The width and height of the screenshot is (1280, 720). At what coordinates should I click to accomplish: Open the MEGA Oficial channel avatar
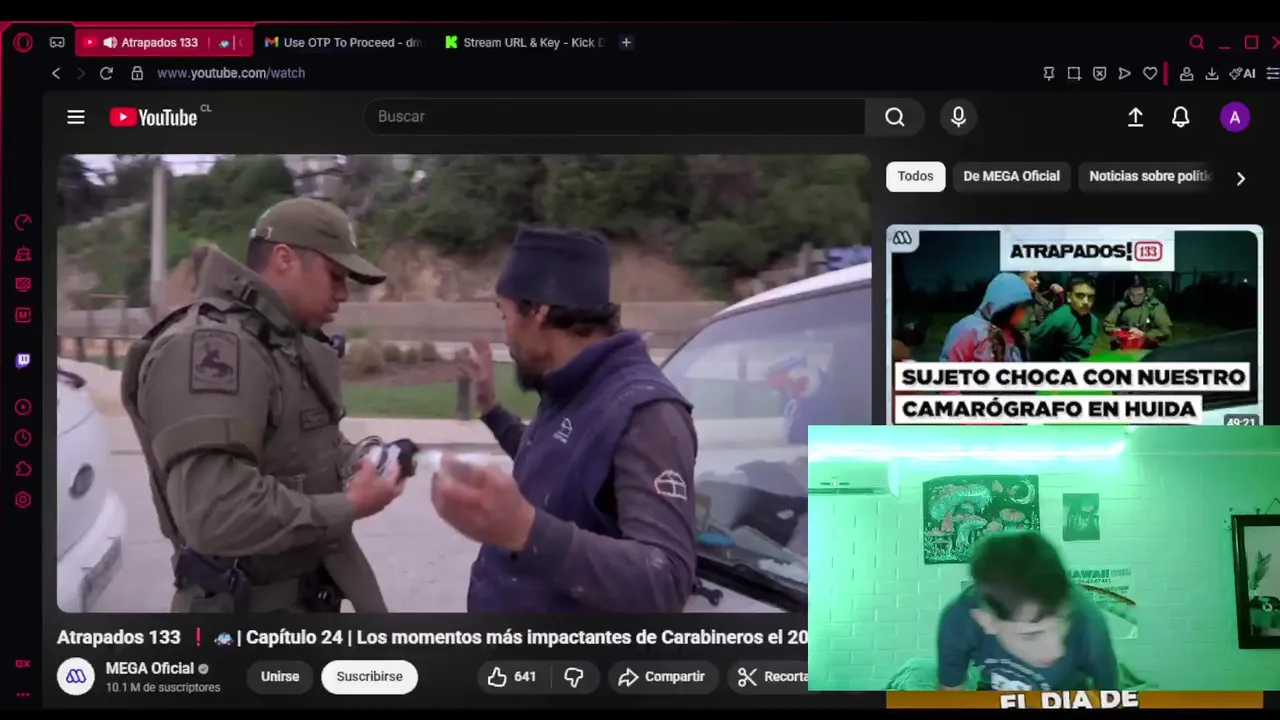[76, 677]
